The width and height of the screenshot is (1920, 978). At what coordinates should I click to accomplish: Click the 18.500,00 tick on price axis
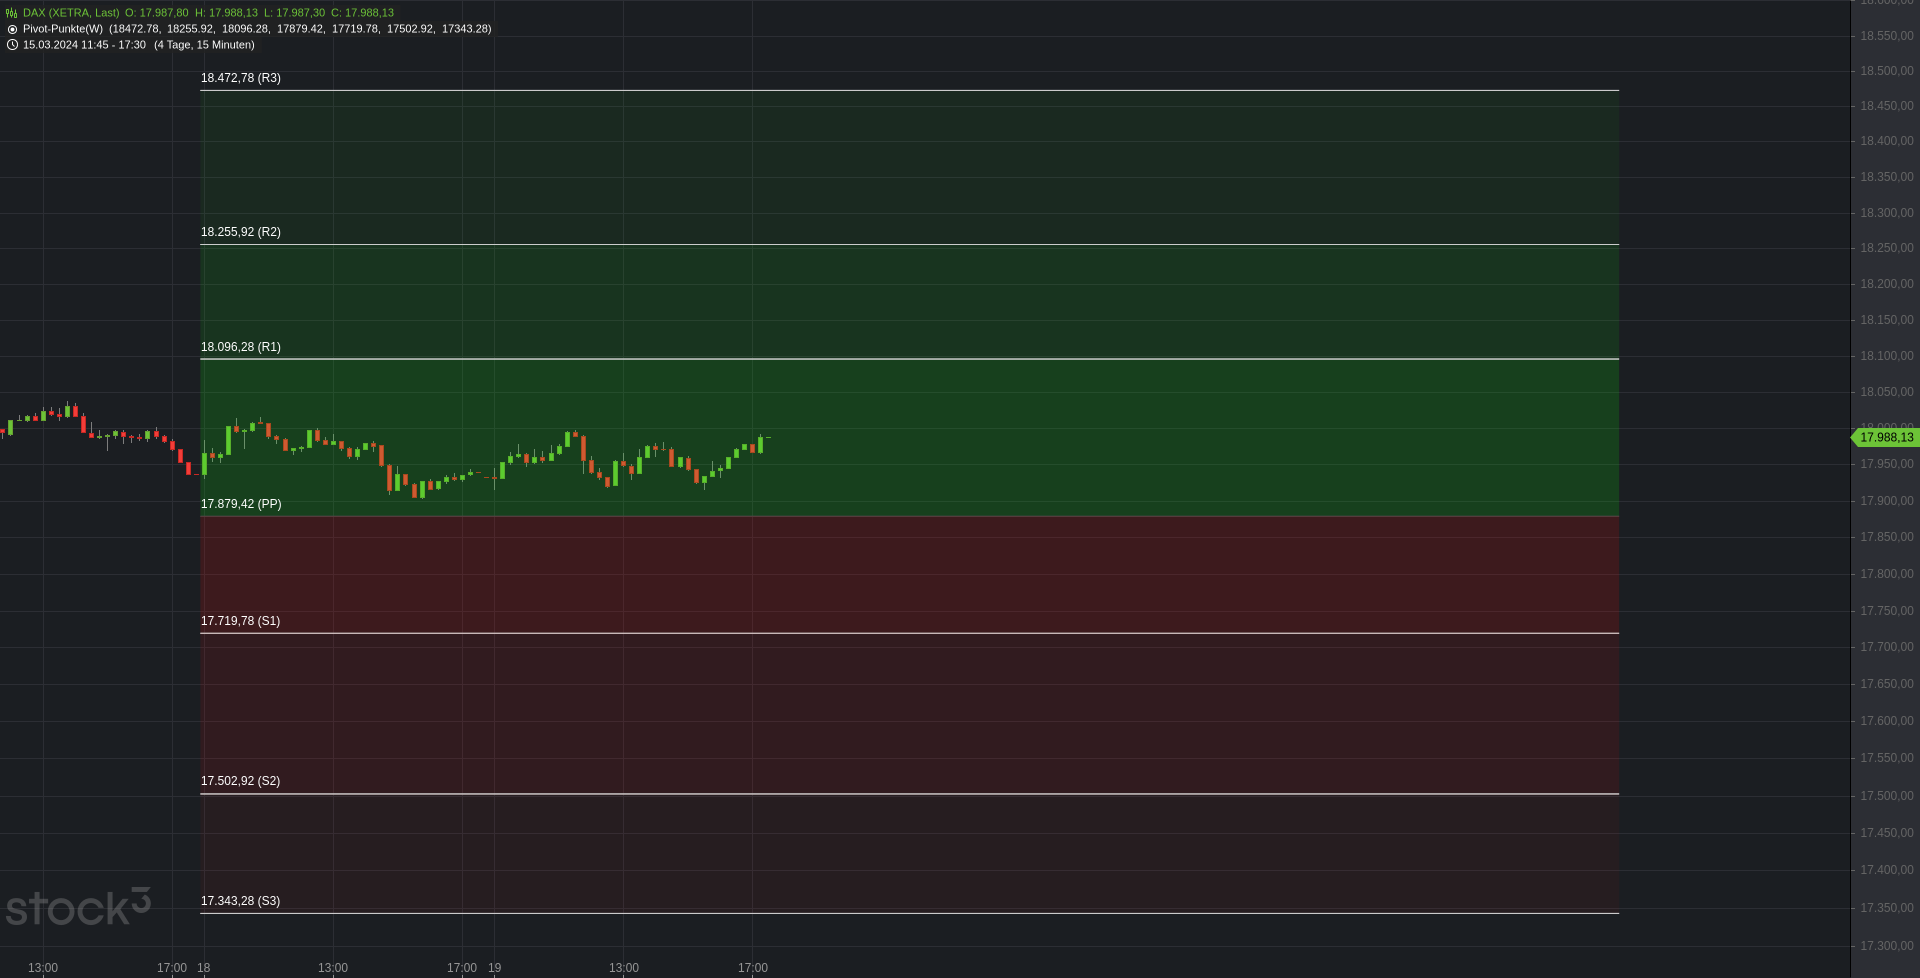pyautogui.click(x=1886, y=71)
